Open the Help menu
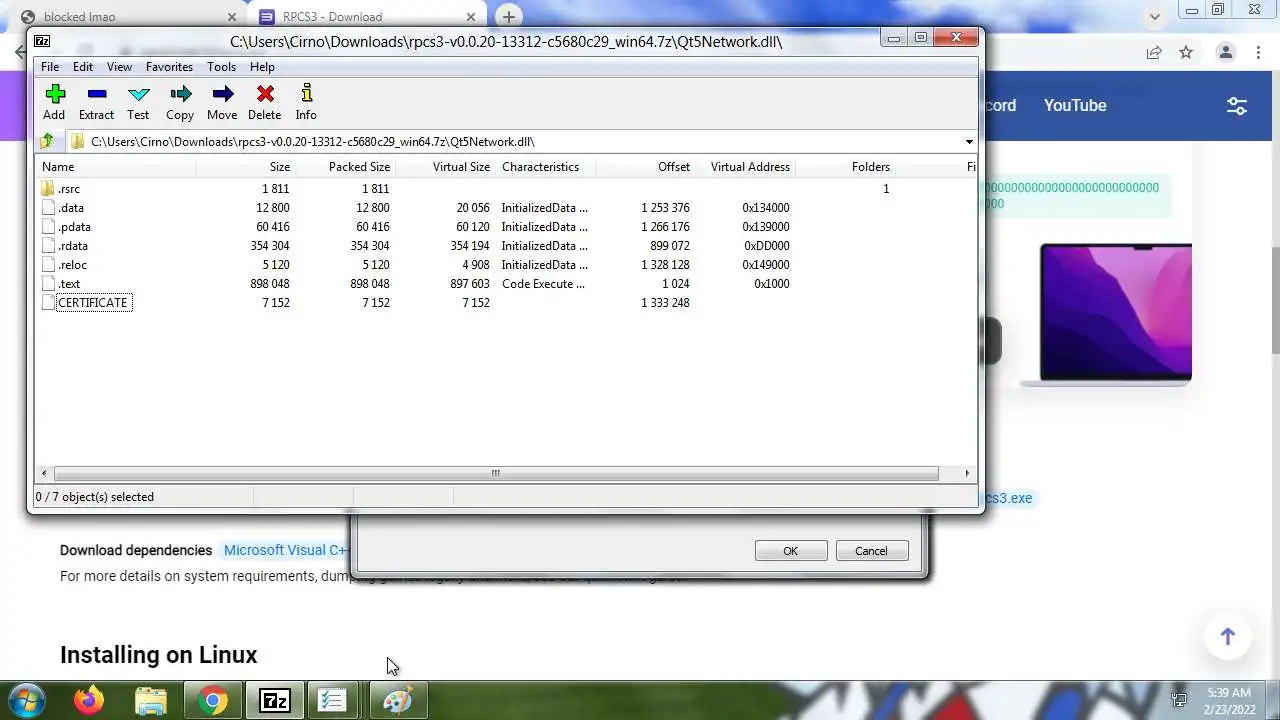The height and width of the screenshot is (720, 1280). 262,67
